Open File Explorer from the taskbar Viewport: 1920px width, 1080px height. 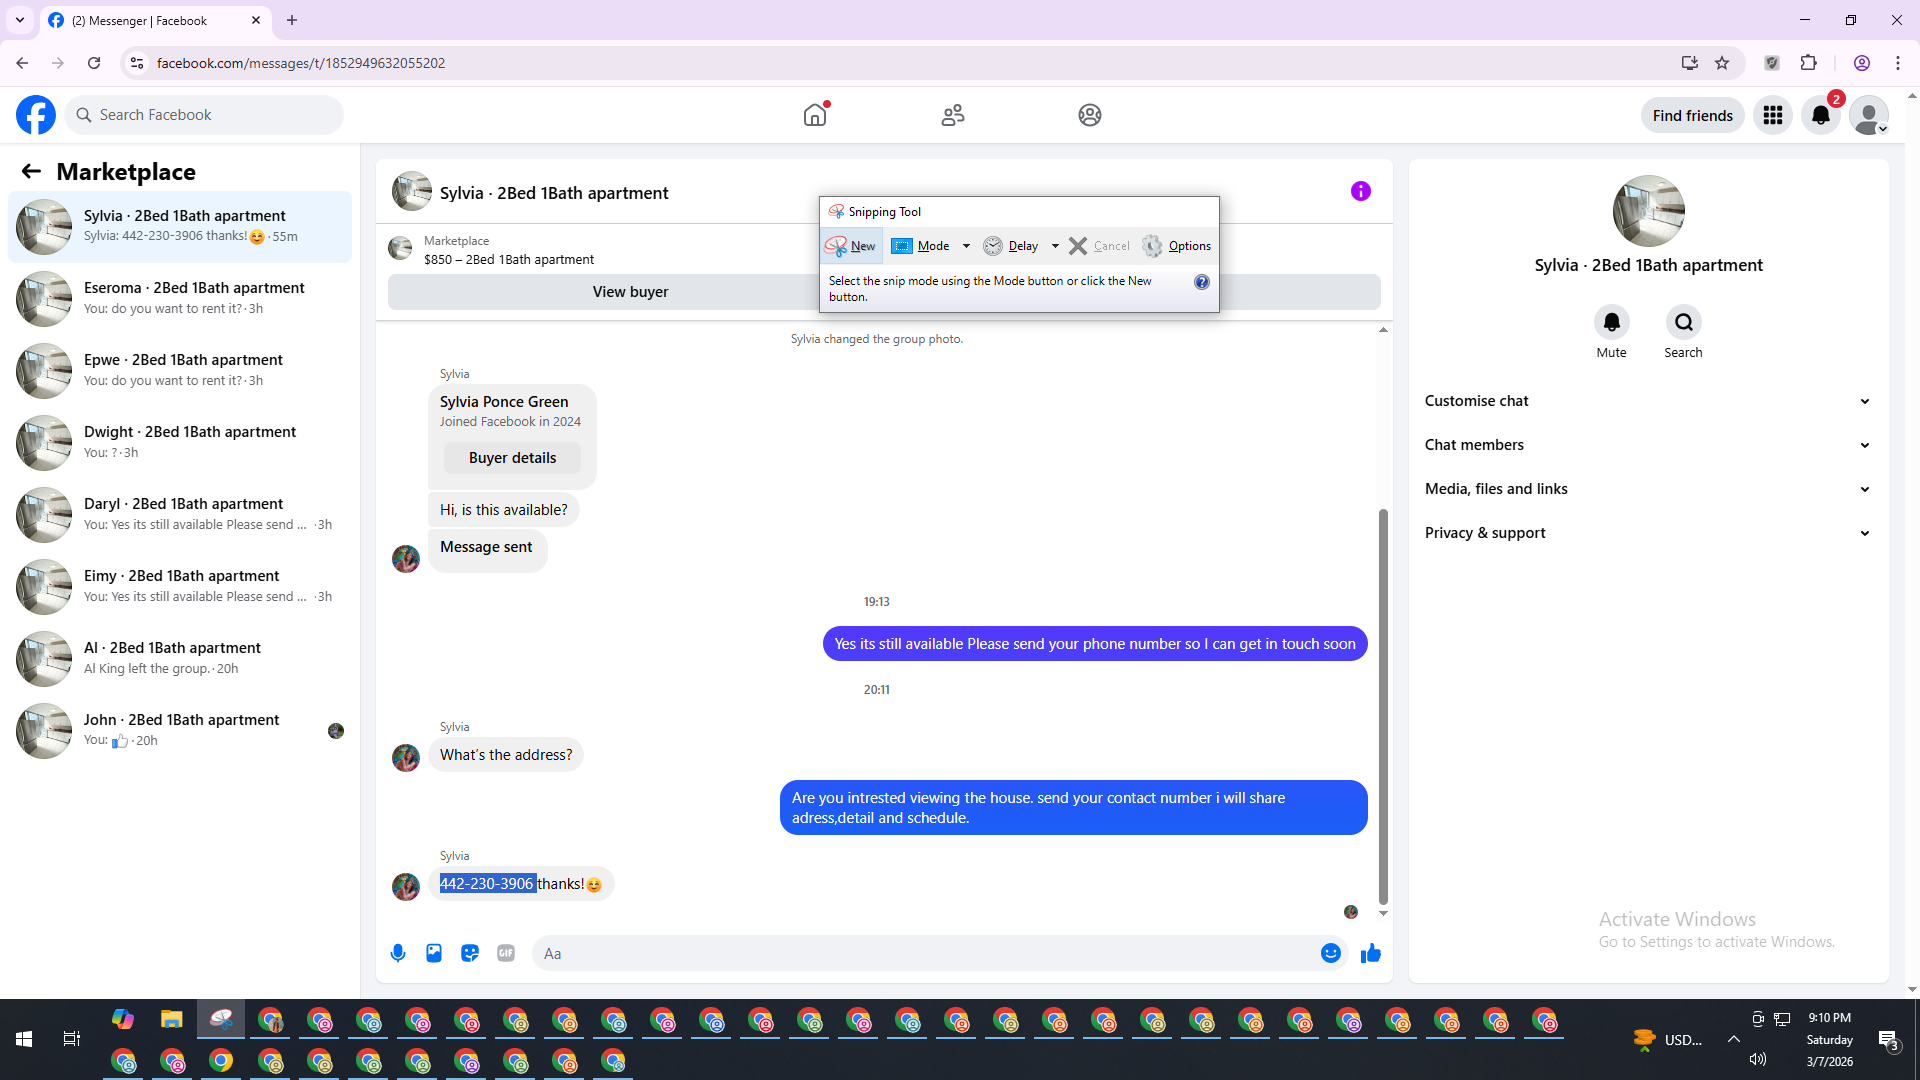172,1020
